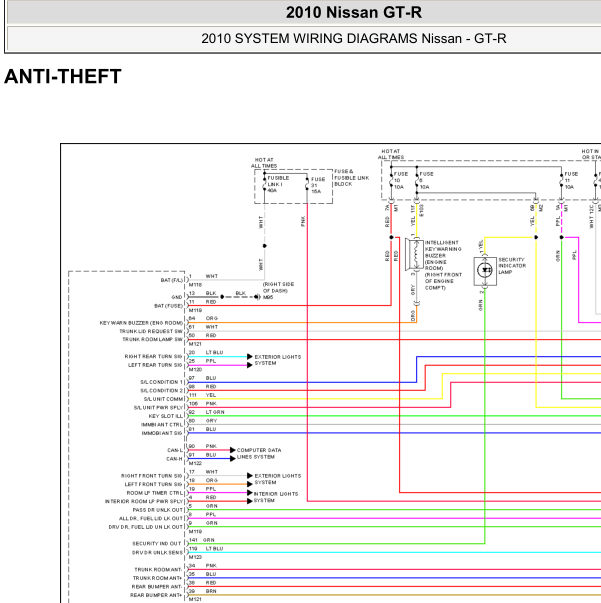Click the '2010 Nissan GT-R' title
Screen dimensions: 601x603
pos(354,12)
